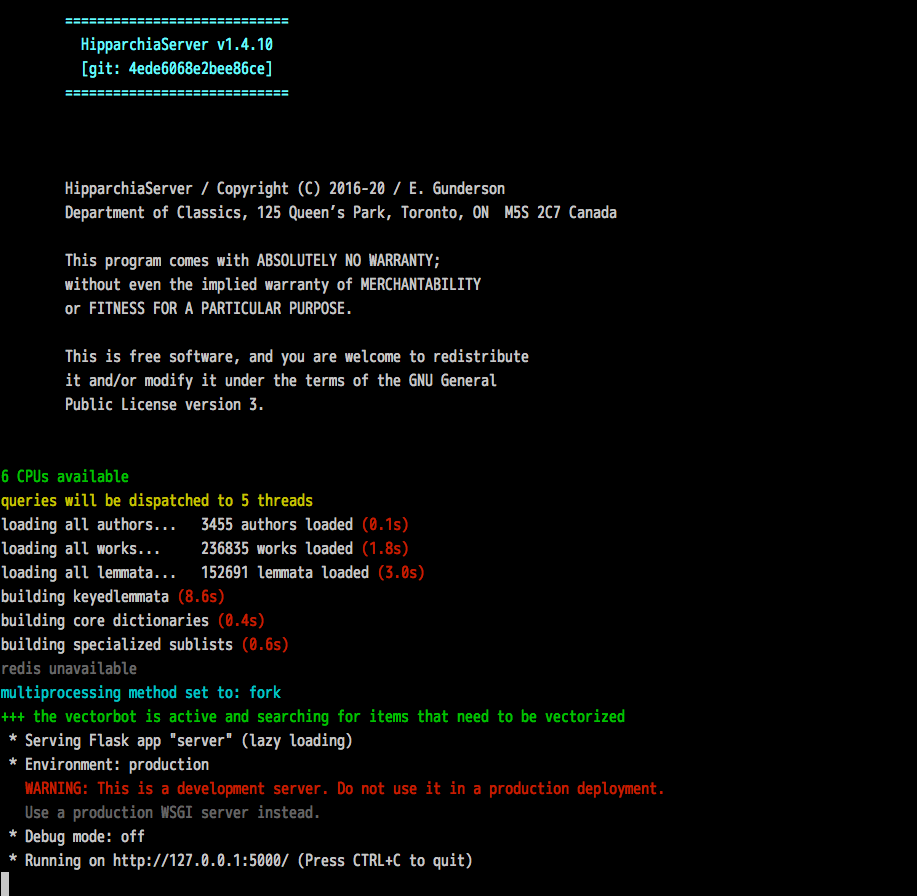The width and height of the screenshot is (917, 896).
Task: Click the "building specialized sublists" line
Action: click(117, 644)
